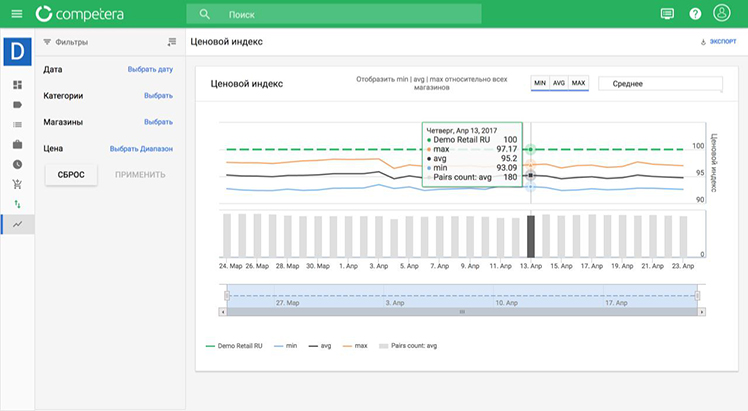This screenshot has height=411, width=748.
Task: Open the tag icon sidebar item
Action: point(18,105)
